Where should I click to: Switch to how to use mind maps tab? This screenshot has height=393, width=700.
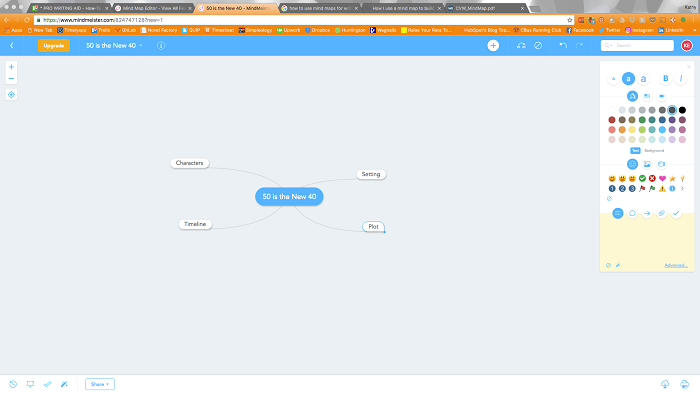coord(320,8)
